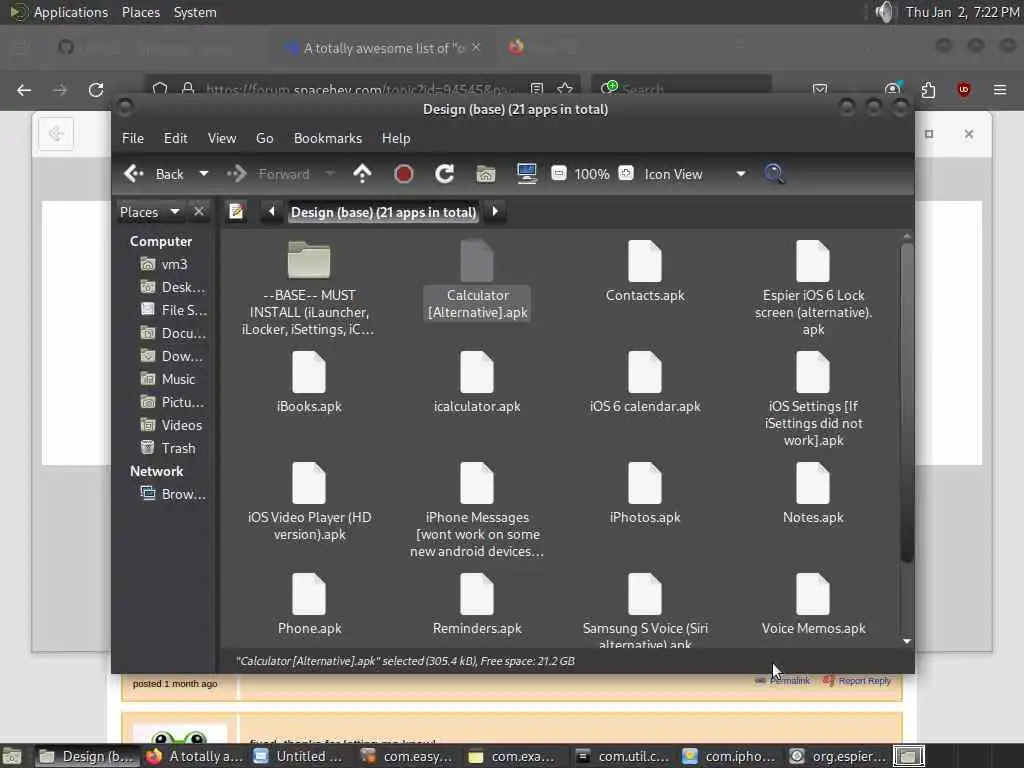Open the File menu

(133, 138)
